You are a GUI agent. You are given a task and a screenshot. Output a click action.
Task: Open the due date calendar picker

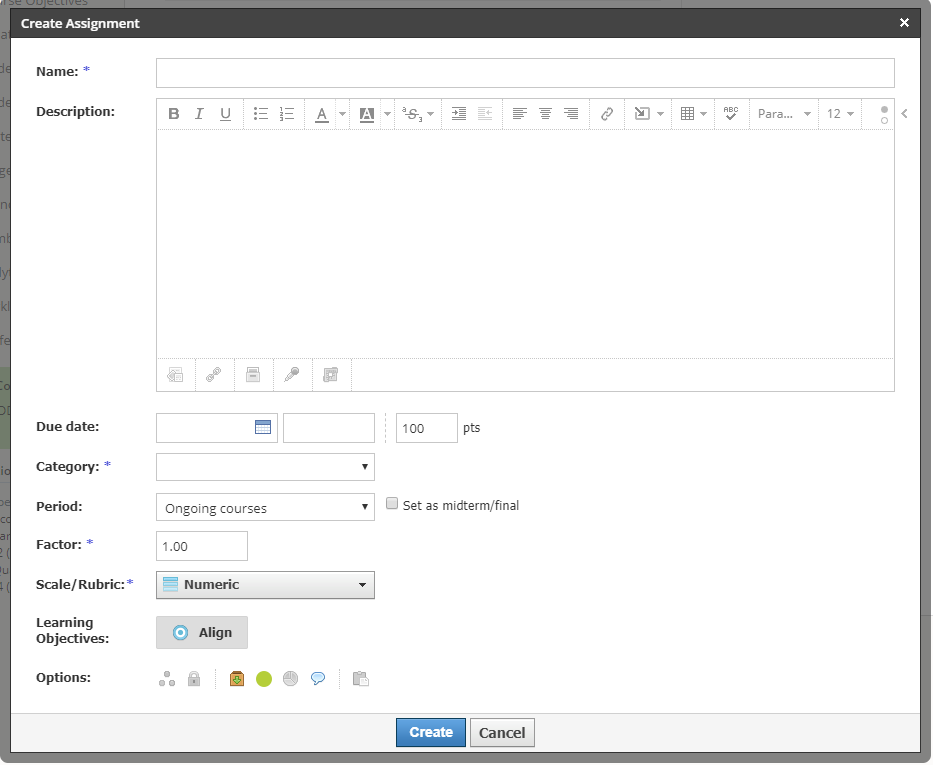[x=263, y=428]
